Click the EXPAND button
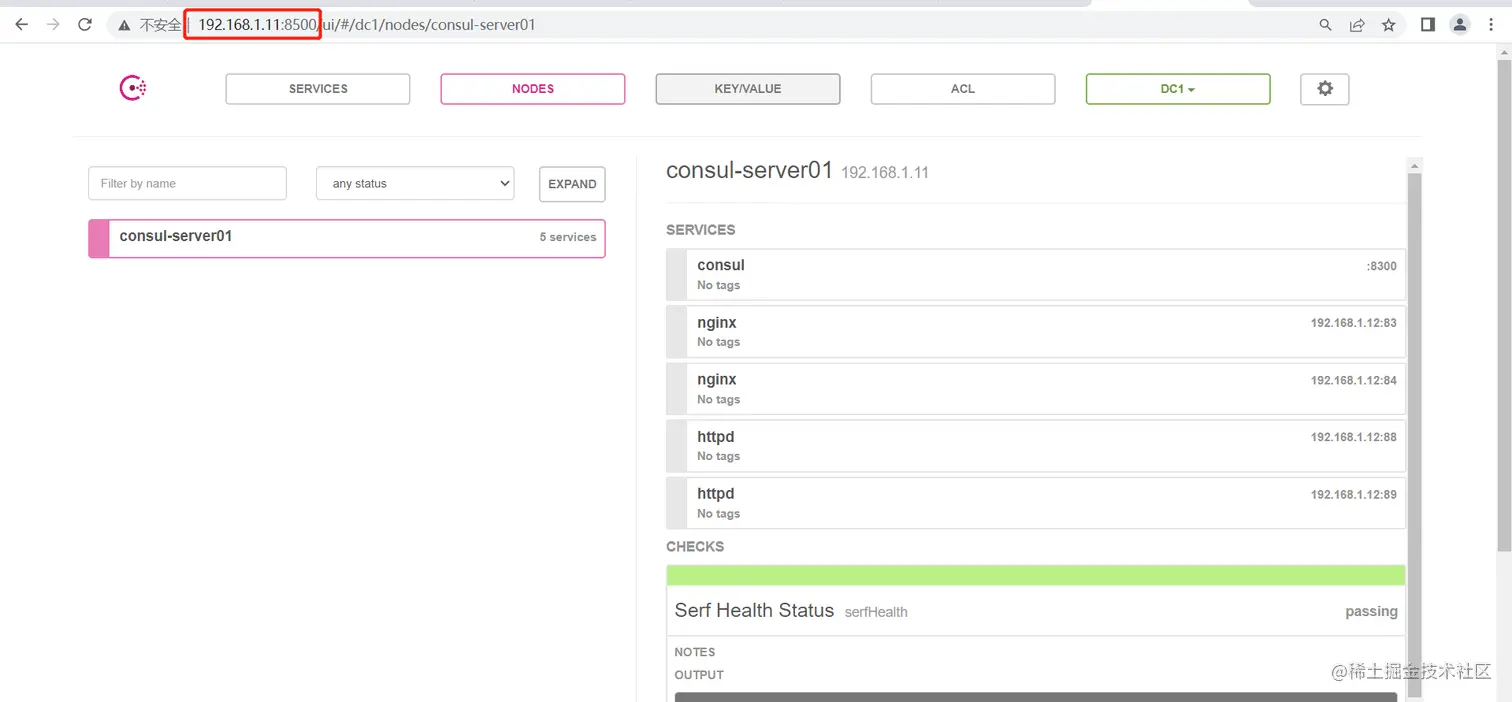 (x=572, y=184)
